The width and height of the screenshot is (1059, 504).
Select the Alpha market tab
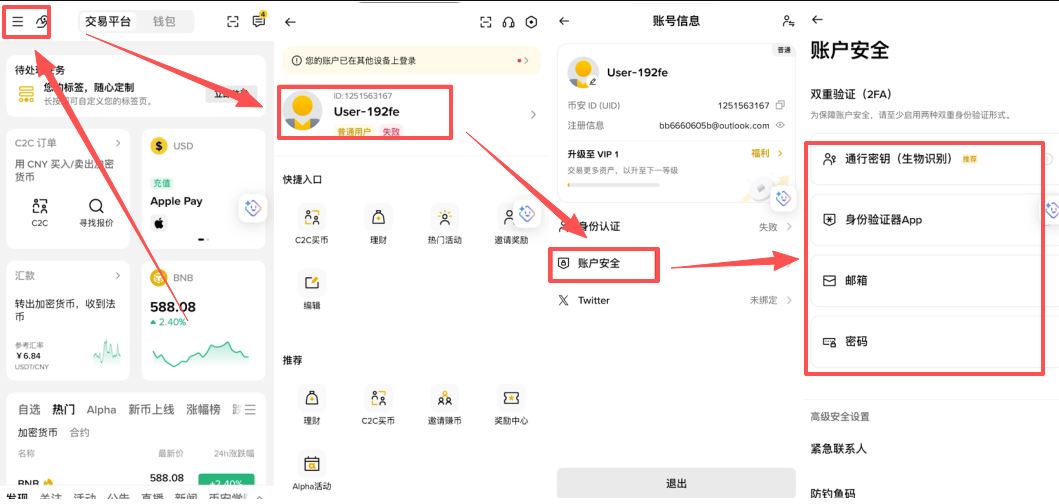tap(101, 409)
